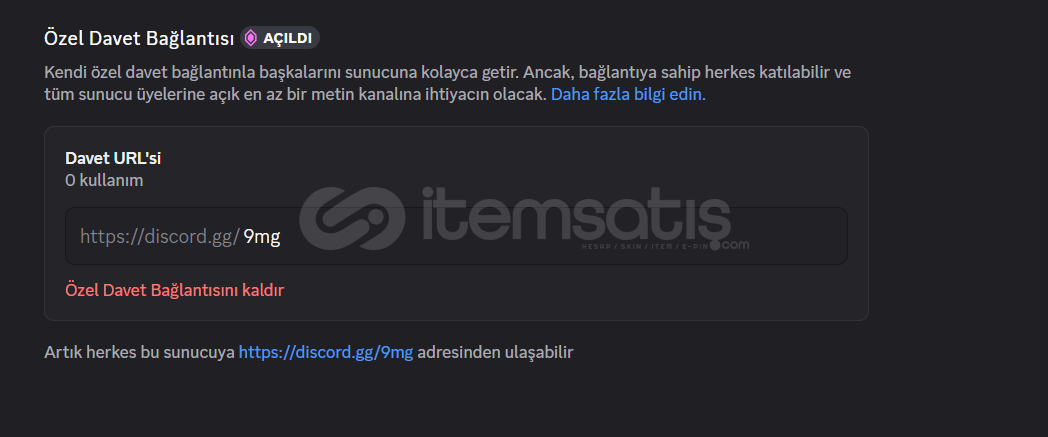Screen dimensions: 1048x437
Task: Click the "Özel Davet Bağlantısı" heading
Action: tap(139, 38)
